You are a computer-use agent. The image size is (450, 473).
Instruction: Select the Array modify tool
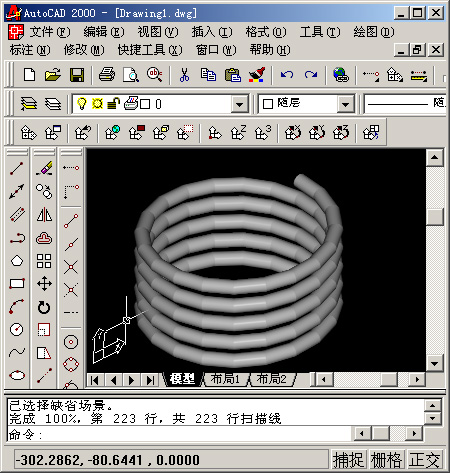click(44, 261)
